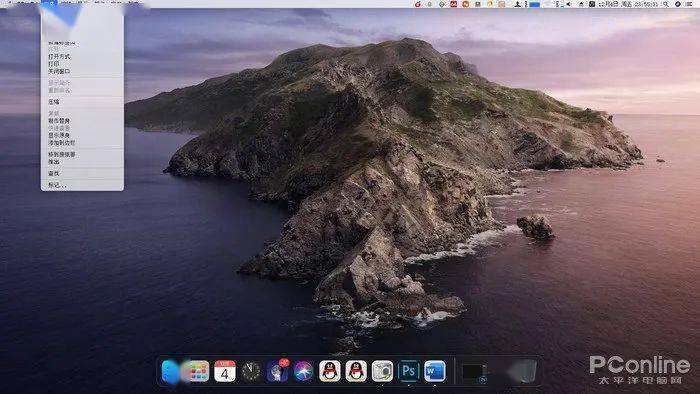Open the camera app icon beside Photoshop
700x394 pixels.
[x=383, y=371]
